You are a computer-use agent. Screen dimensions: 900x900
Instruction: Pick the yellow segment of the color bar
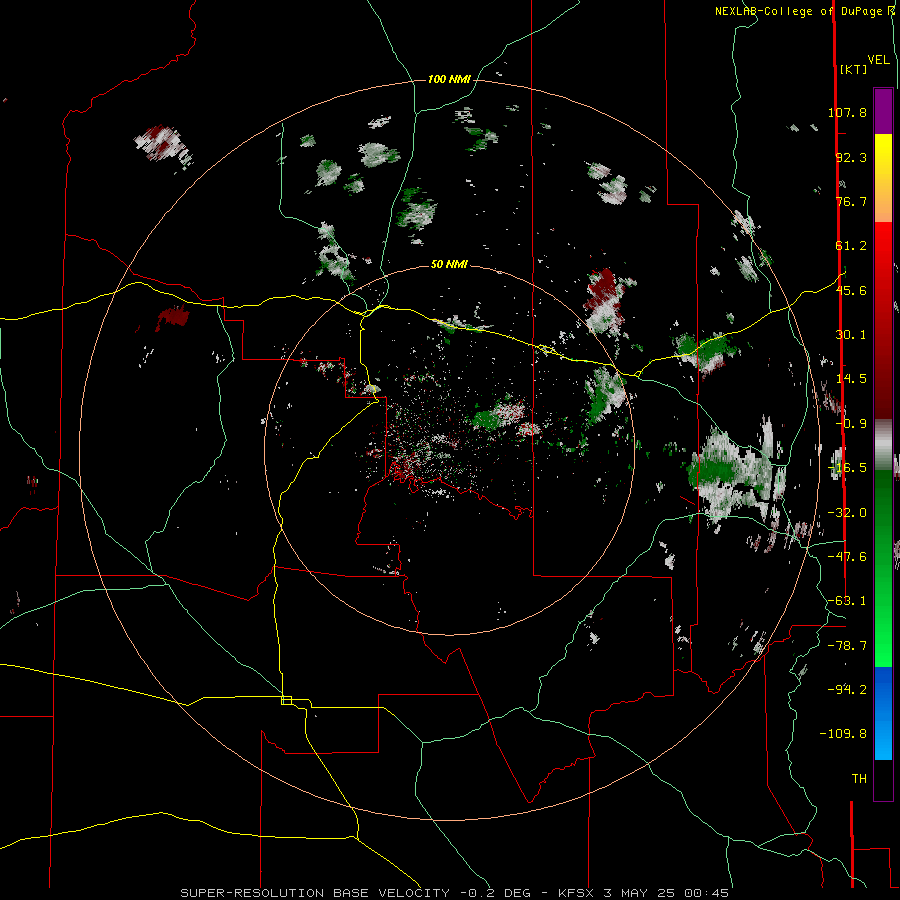tap(883, 156)
